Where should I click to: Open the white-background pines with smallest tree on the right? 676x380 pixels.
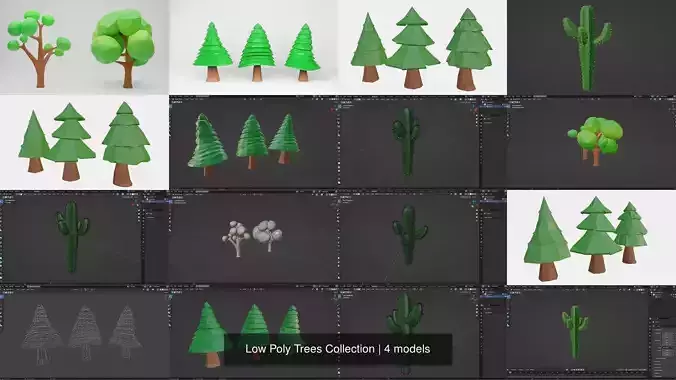592,237
